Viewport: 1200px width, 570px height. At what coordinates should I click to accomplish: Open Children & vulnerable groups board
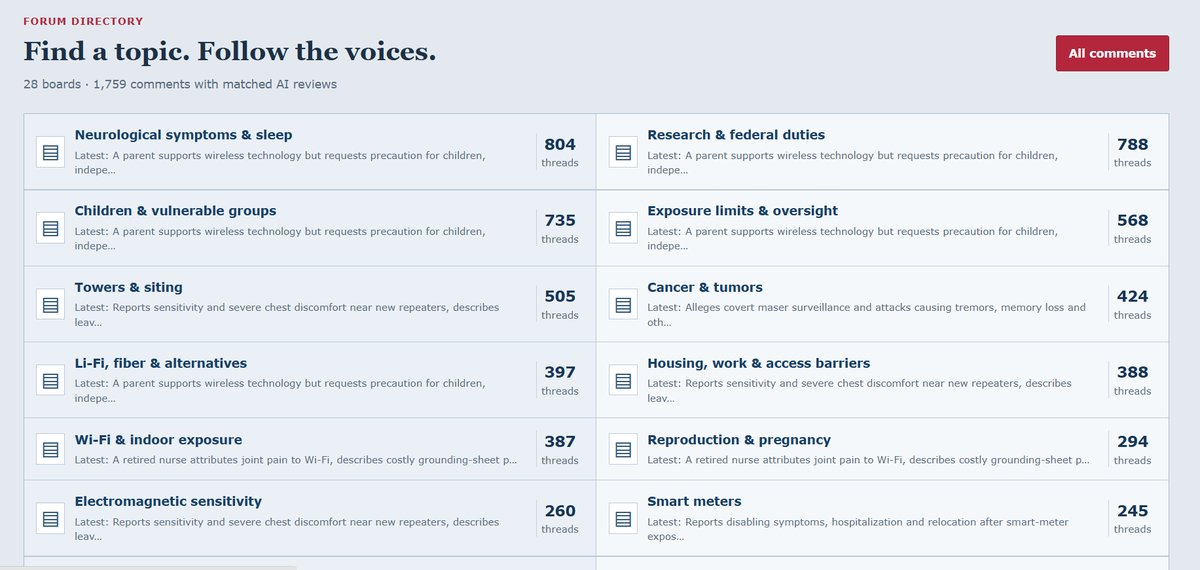tap(176, 211)
